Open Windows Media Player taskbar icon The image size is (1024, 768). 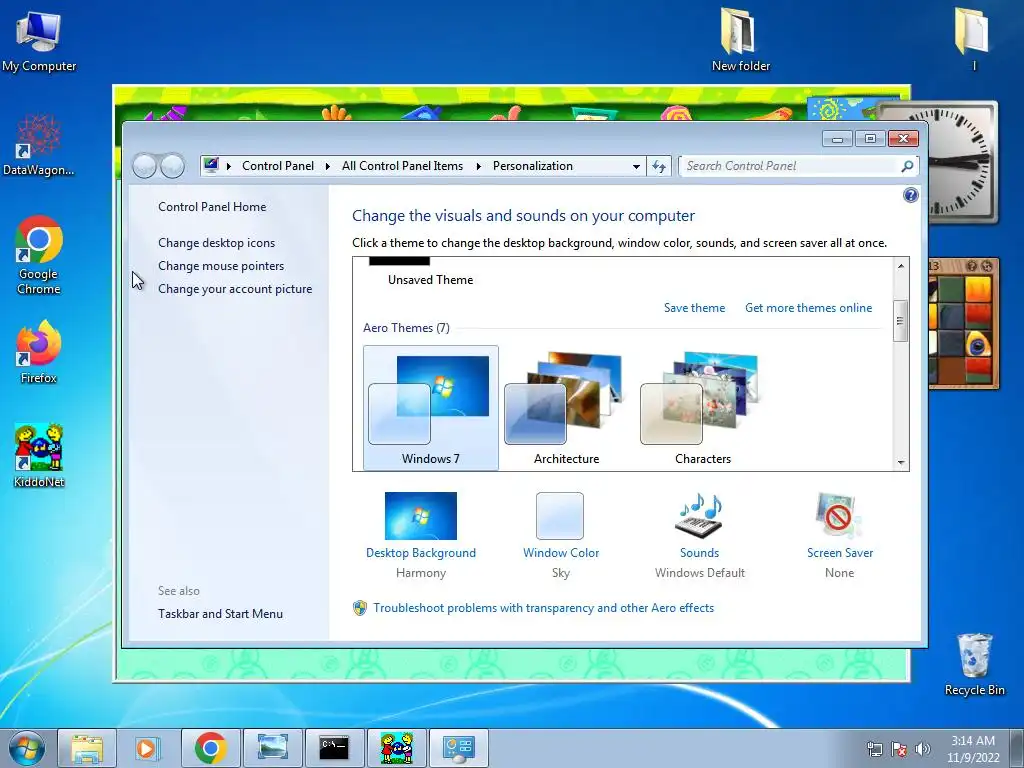point(148,748)
